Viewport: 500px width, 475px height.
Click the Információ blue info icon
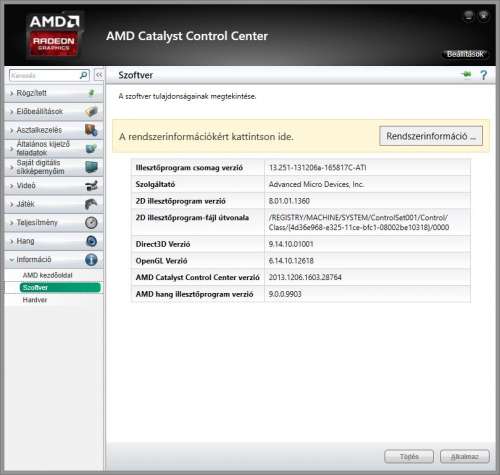click(x=91, y=259)
